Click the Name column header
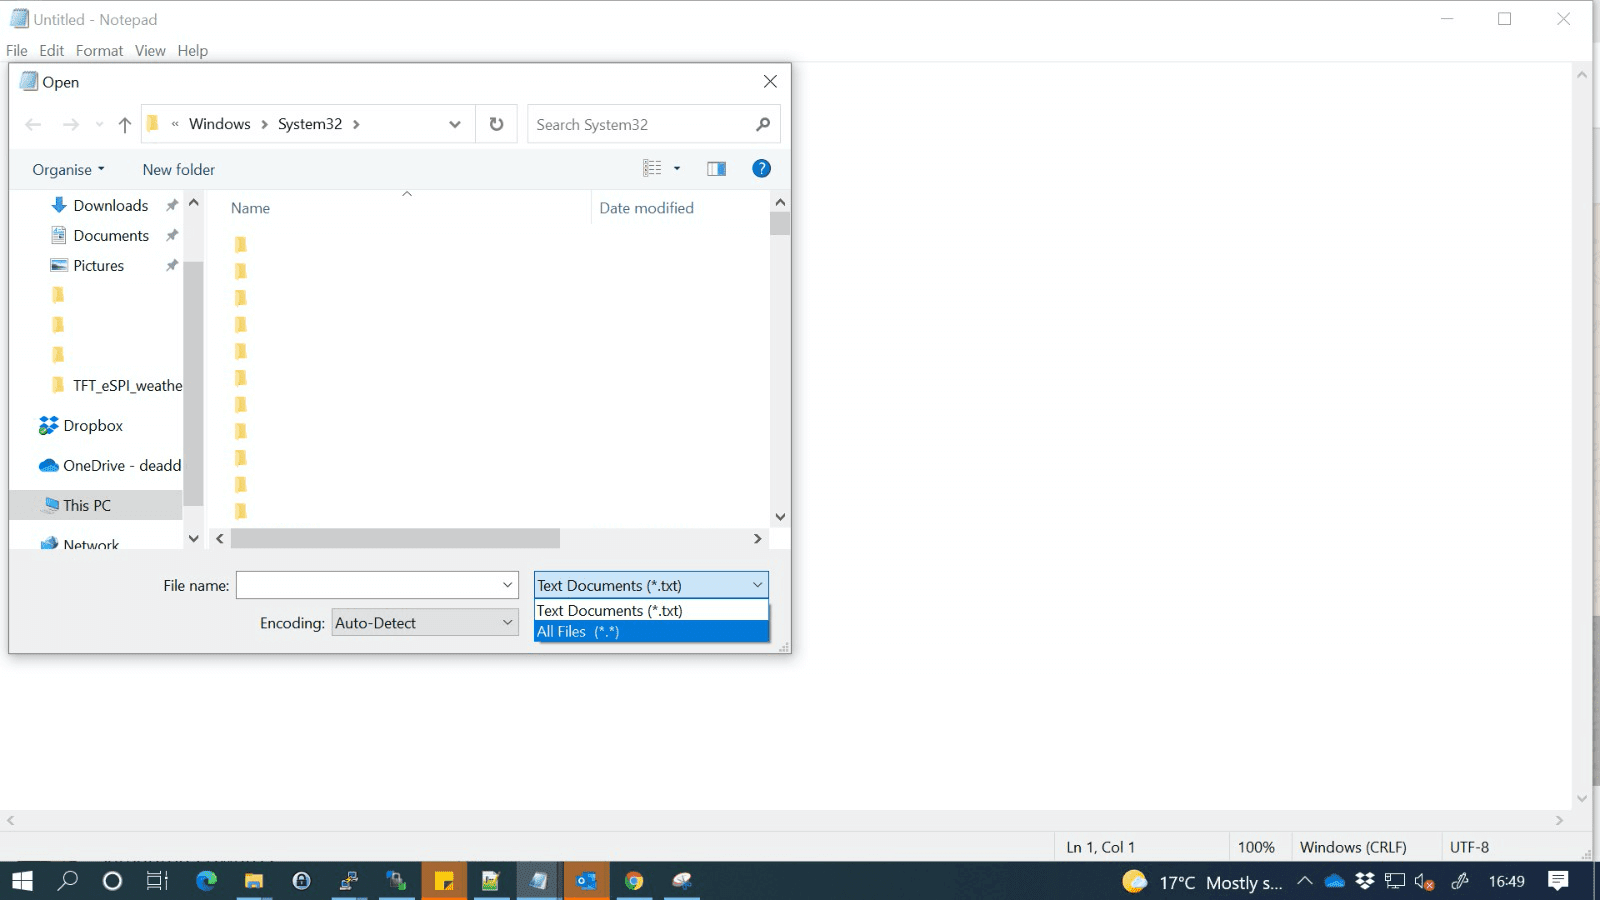This screenshot has height=900, width=1600. pos(249,207)
